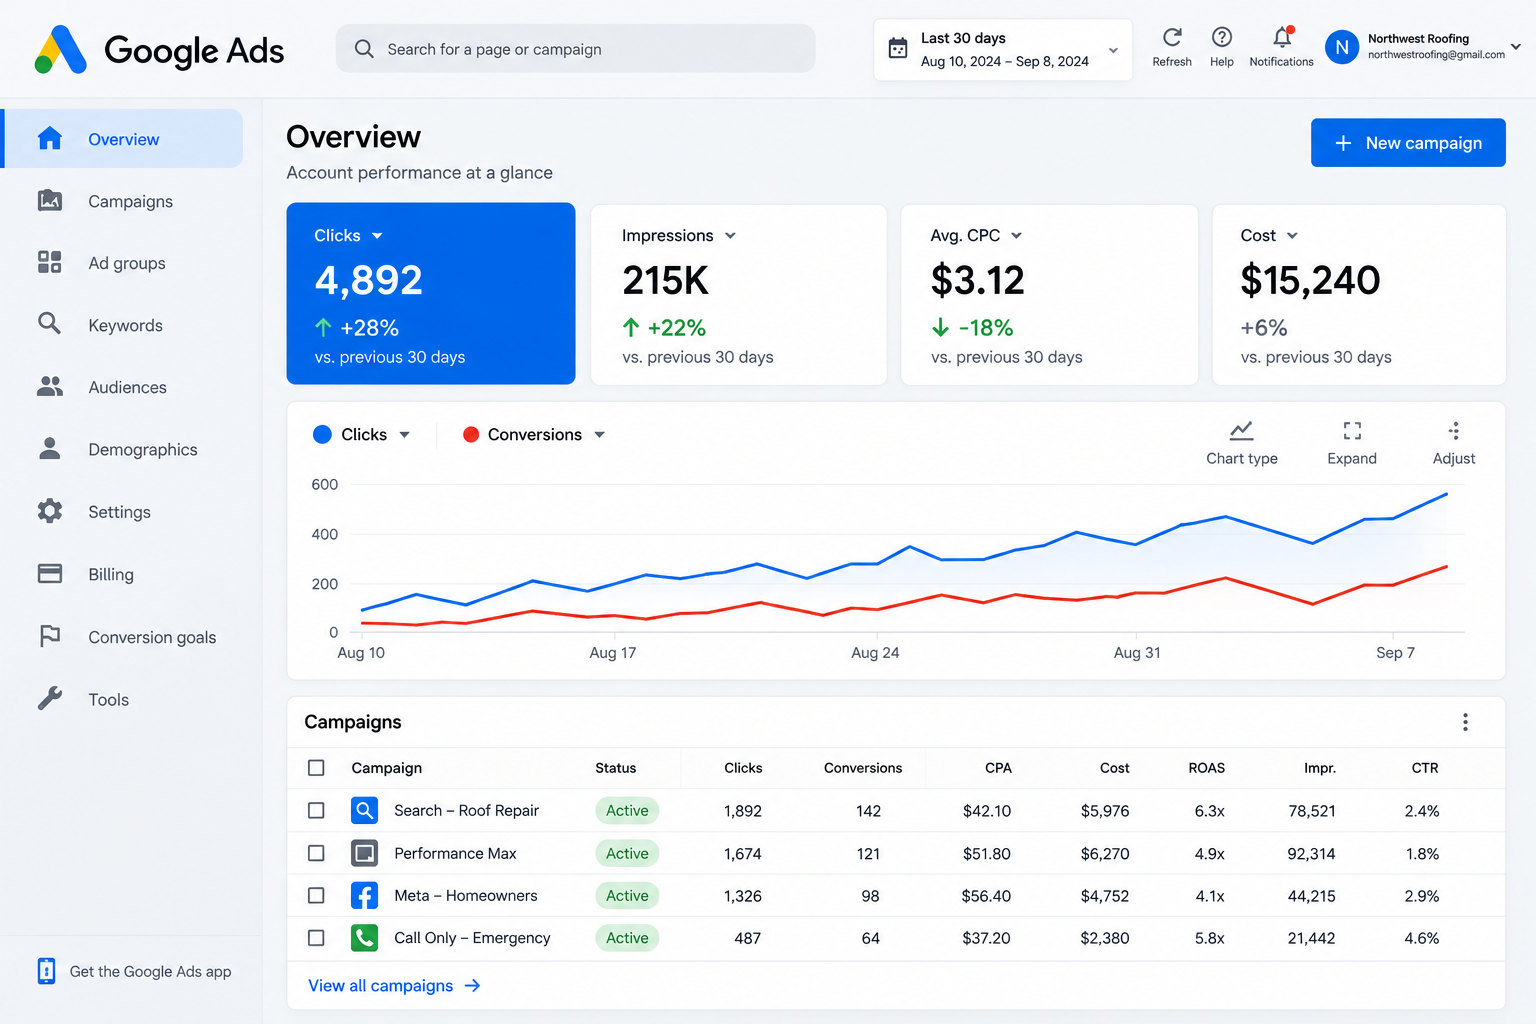The height and width of the screenshot is (1024, 1536).
Task: Open the Impressions metric card dropdown
Action: pyautogui.click(x=730, y=236)
